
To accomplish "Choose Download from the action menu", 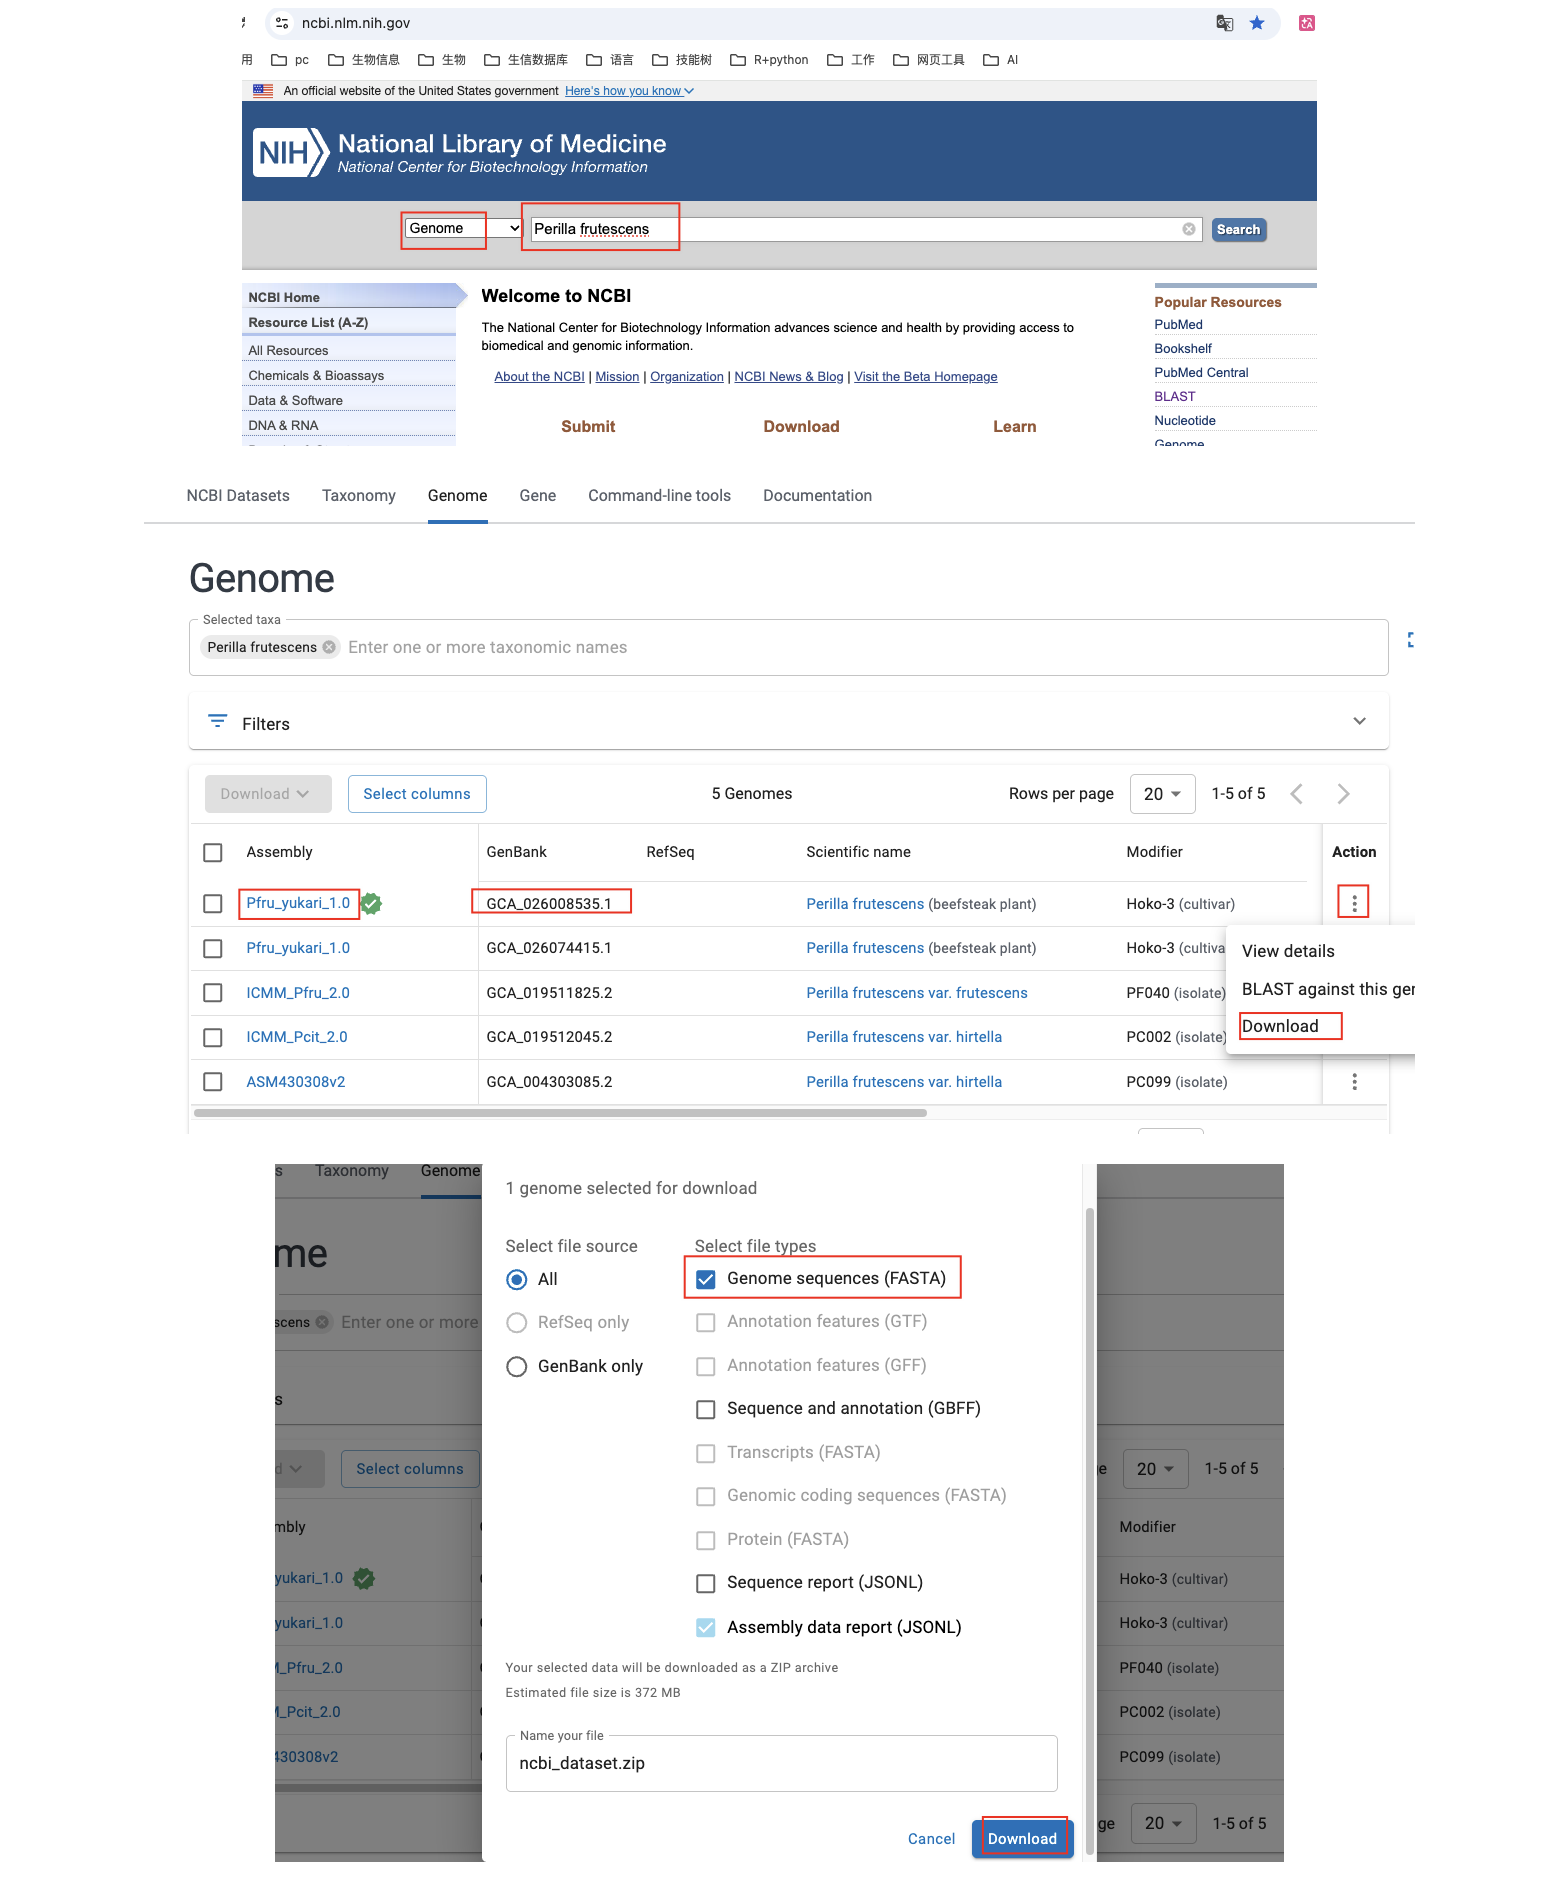I will [x=1281, y=1026].
